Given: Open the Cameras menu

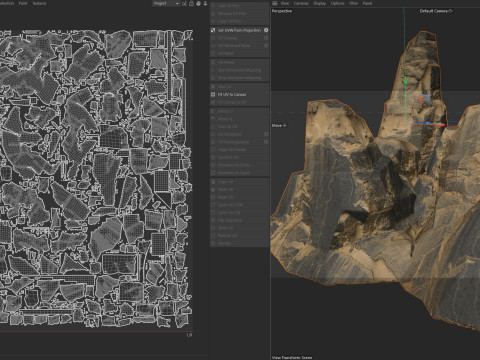Looking at the screenshot, I should click(x=301, y=3).
